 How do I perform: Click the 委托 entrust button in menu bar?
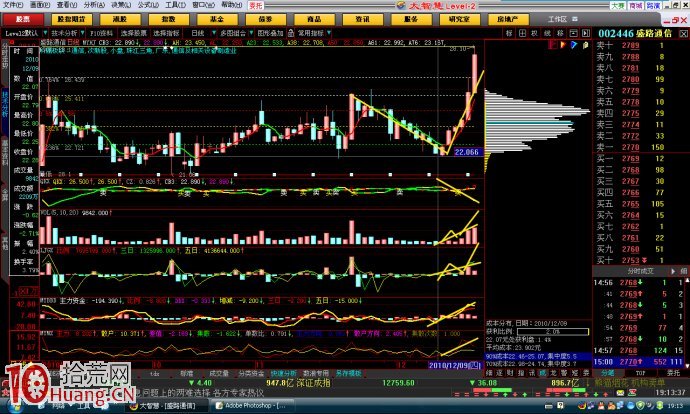(256, 5)
